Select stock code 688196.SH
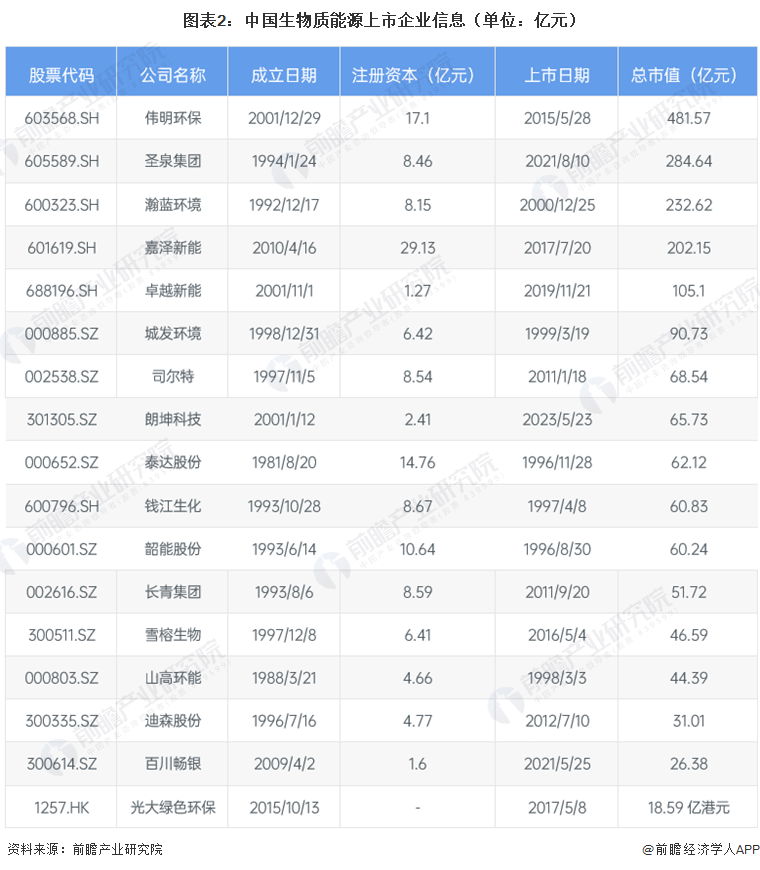The height and width of the screenshot is (870, 760). (62, 290)
